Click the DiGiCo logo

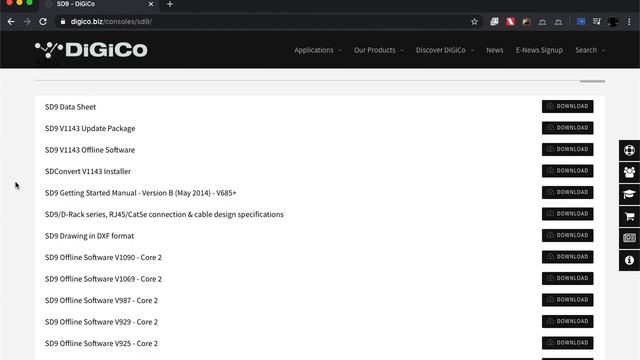click(x=91, y=50)
